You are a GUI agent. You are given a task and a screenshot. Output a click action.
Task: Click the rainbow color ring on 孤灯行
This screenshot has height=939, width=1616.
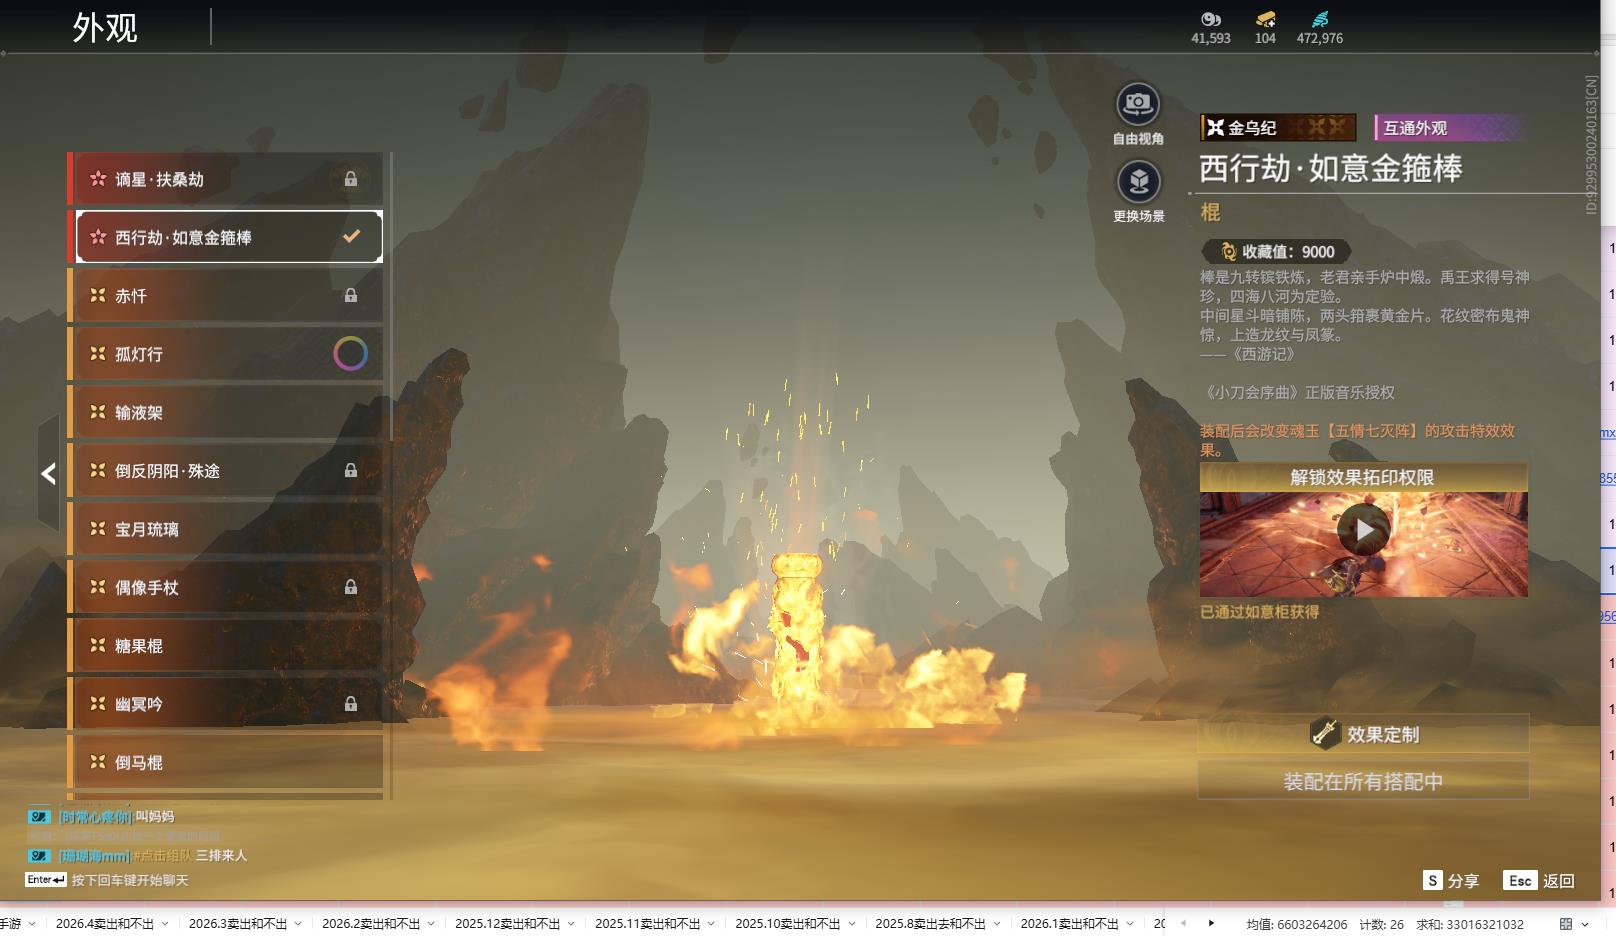pyautogui.click(x=350, y=354)
